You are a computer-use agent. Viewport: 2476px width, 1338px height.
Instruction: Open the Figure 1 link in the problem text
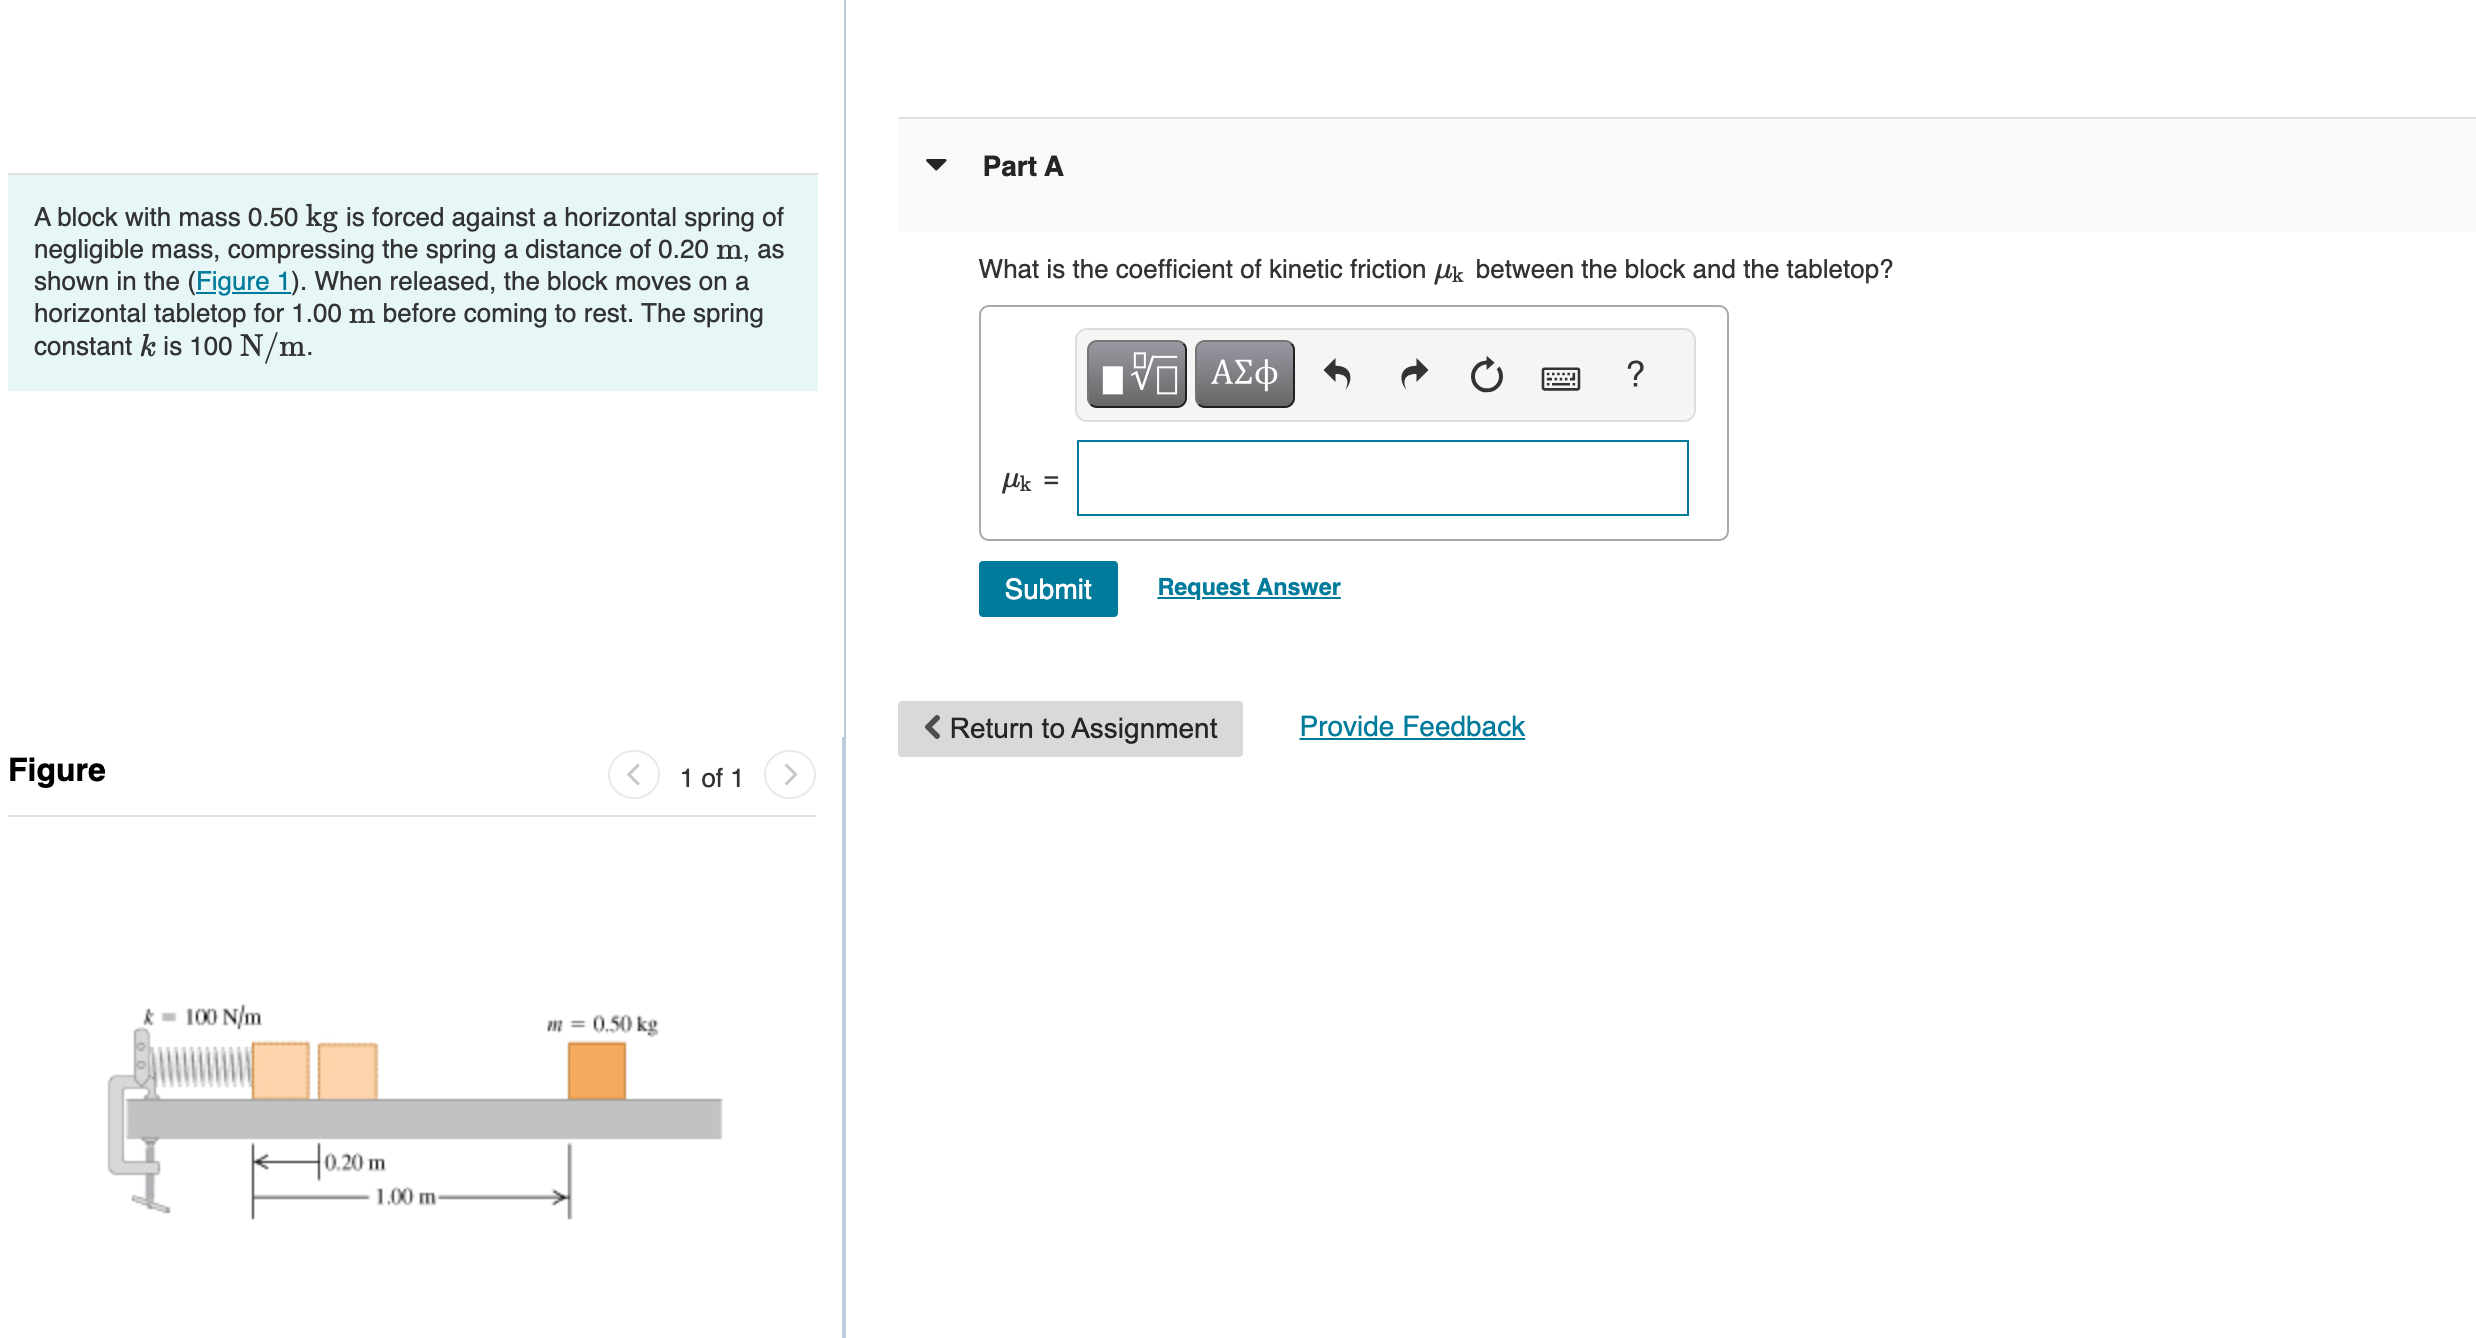[x=243, y=281]
